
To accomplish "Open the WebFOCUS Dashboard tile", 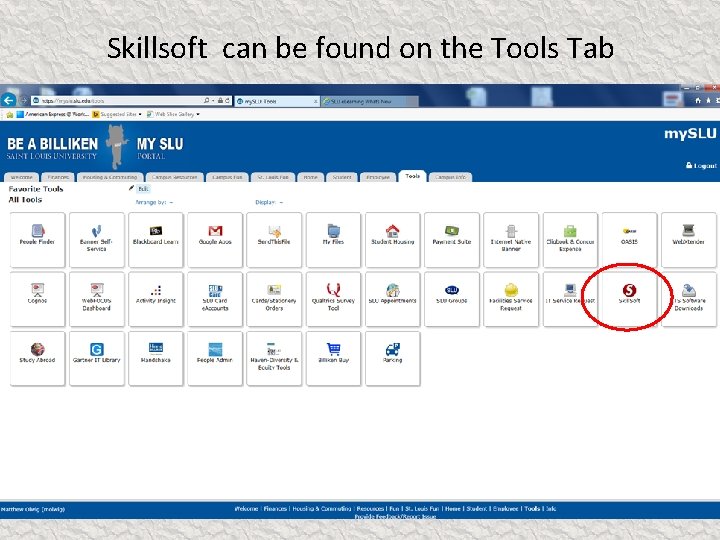I will click(96, 299).
